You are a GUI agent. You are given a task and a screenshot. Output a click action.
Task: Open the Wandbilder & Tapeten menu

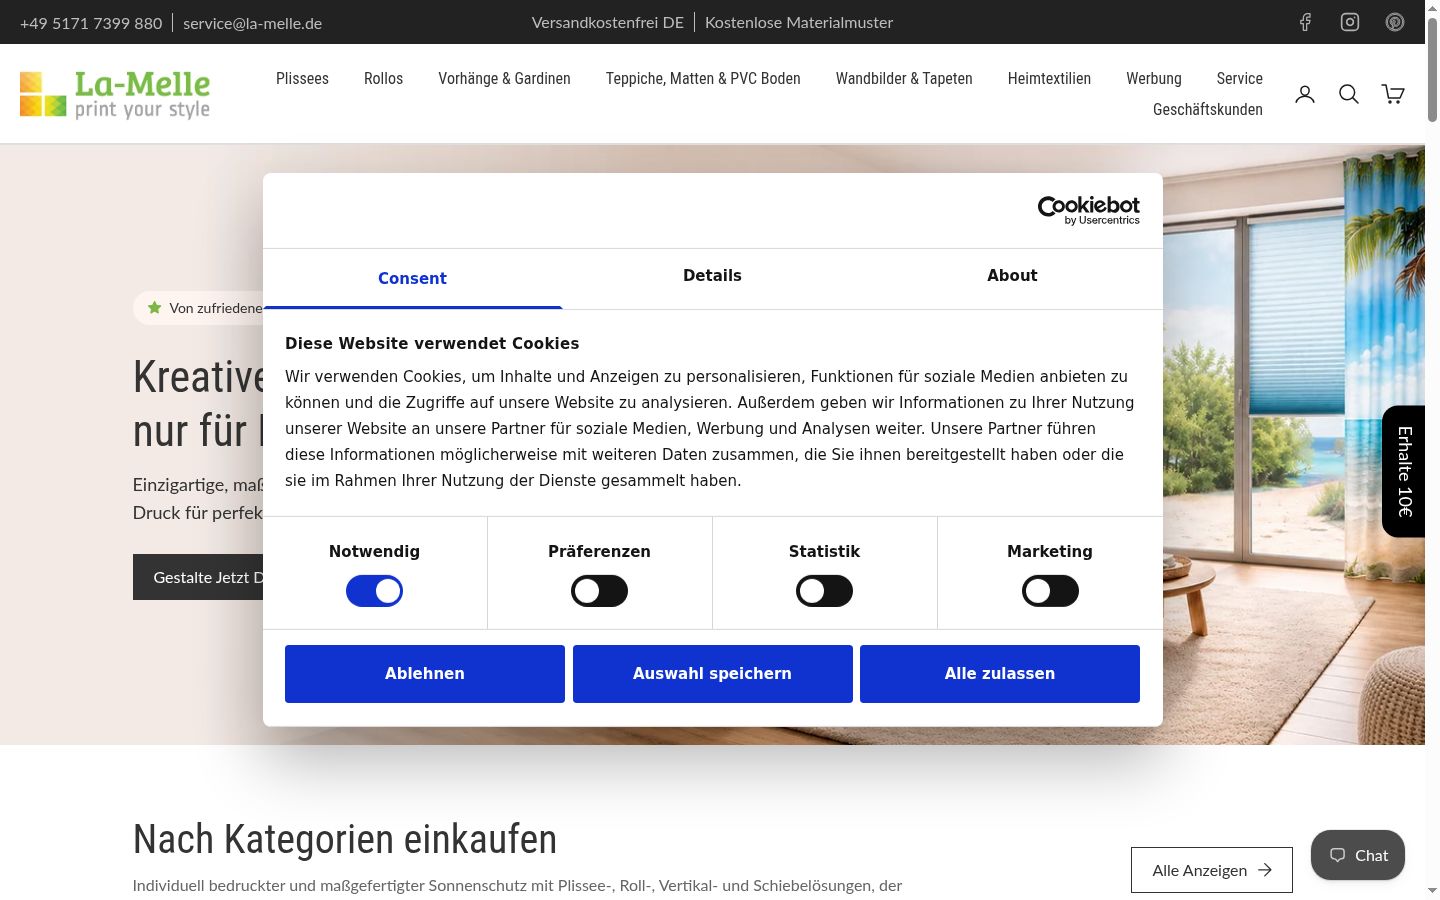pyautogui.click(x=904, y=78)
